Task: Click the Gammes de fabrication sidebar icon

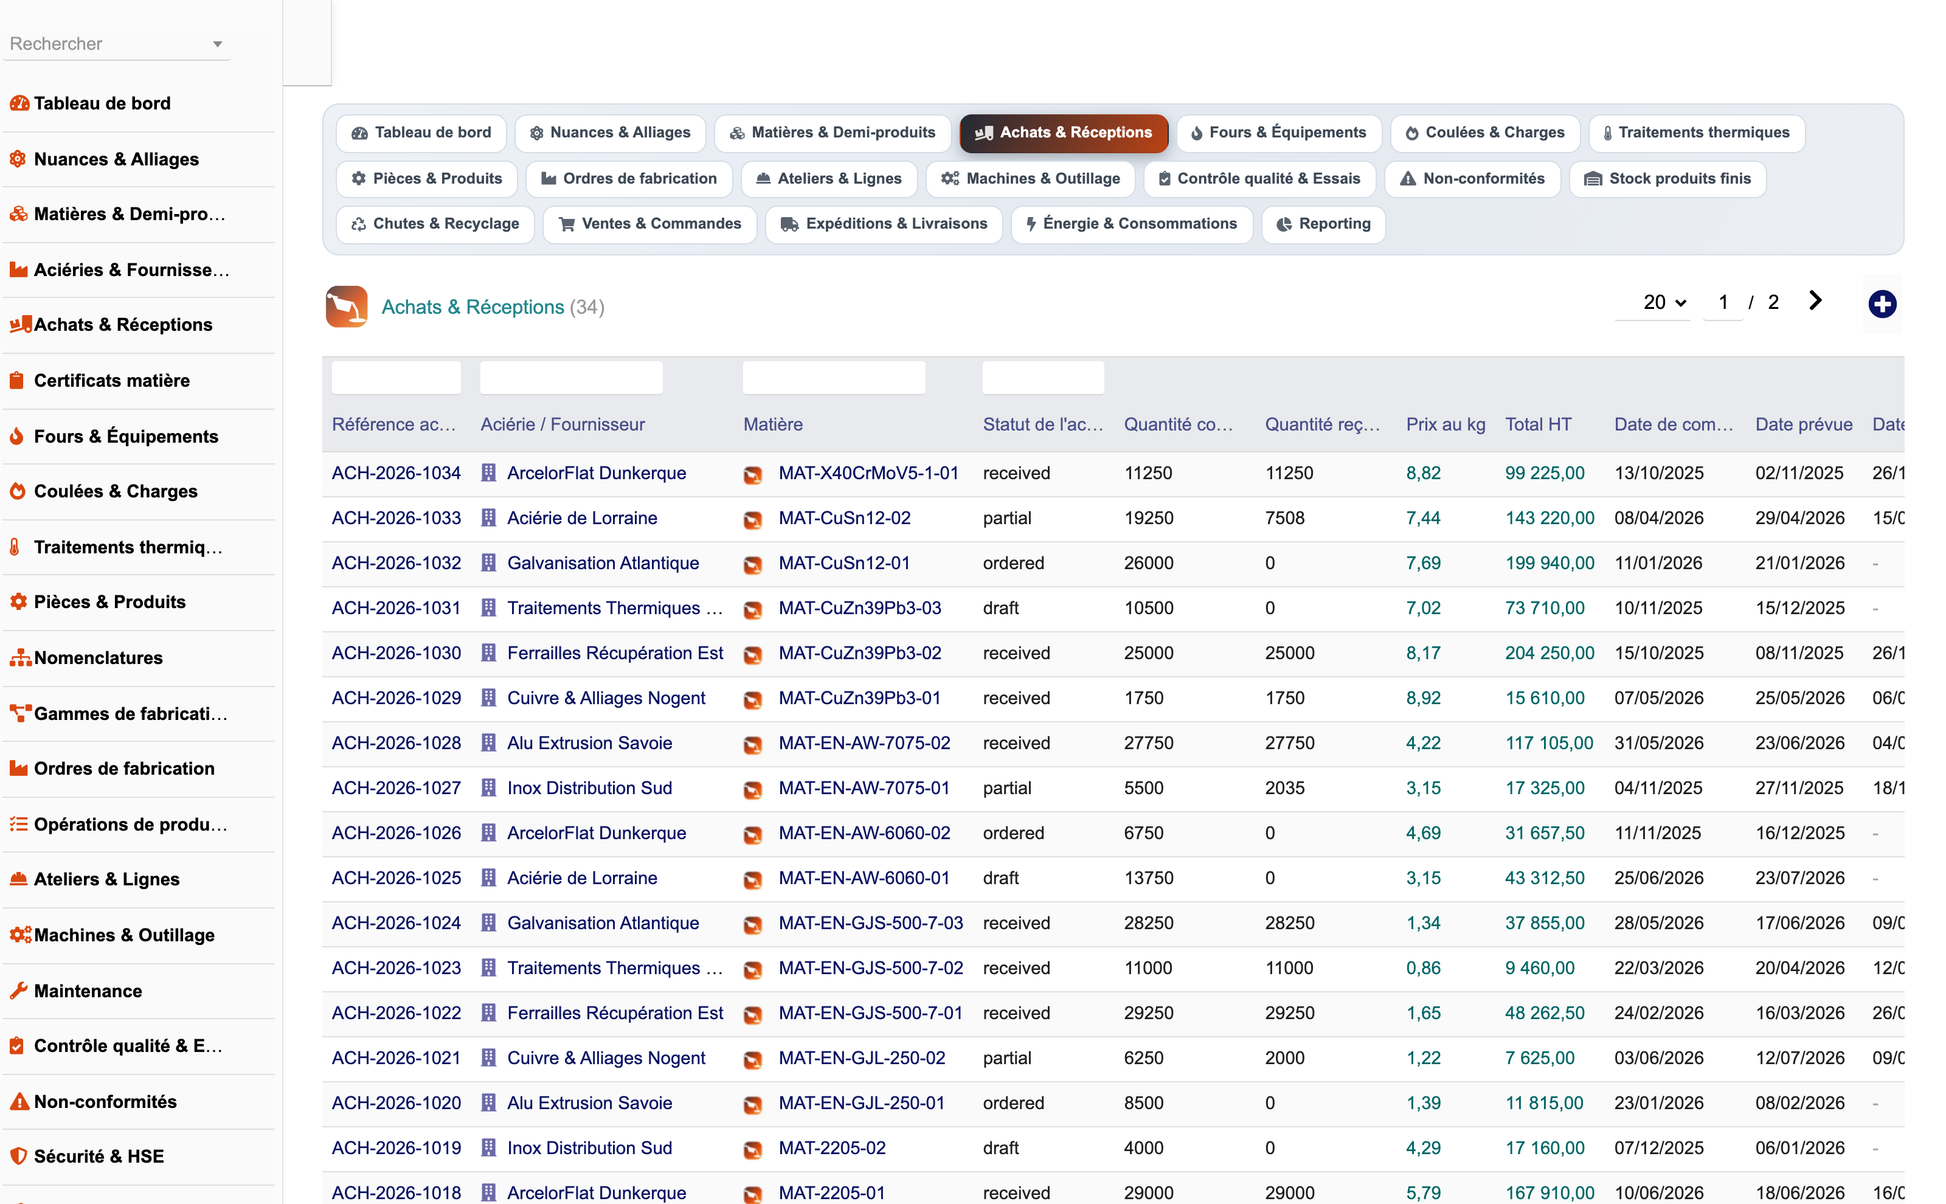Action: tap(20, 713)
